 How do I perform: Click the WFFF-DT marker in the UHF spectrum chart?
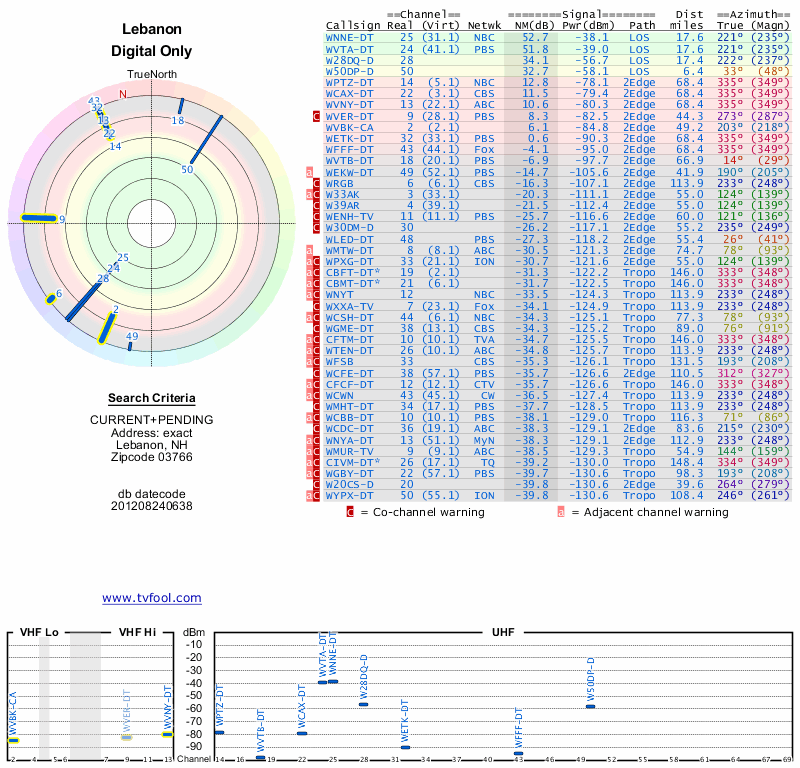pos(518,753)
